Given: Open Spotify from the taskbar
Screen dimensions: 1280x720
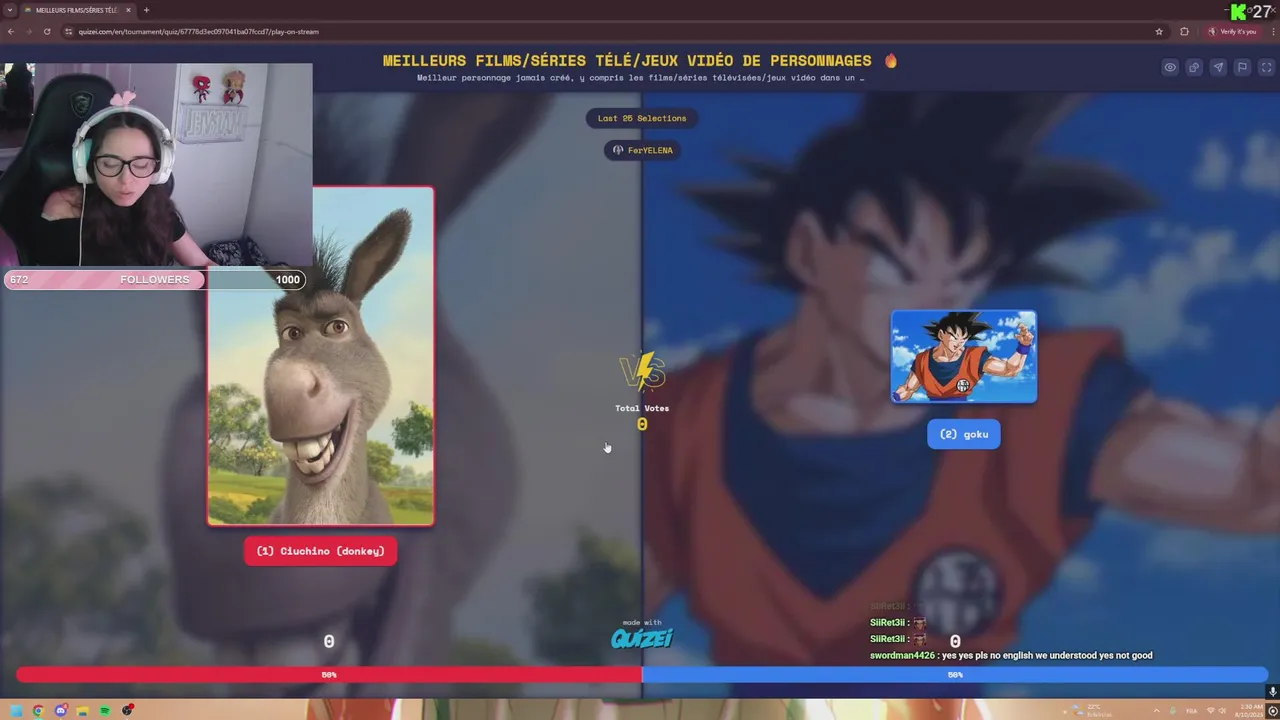Looking at the screenshot, I should pos(105,711).
